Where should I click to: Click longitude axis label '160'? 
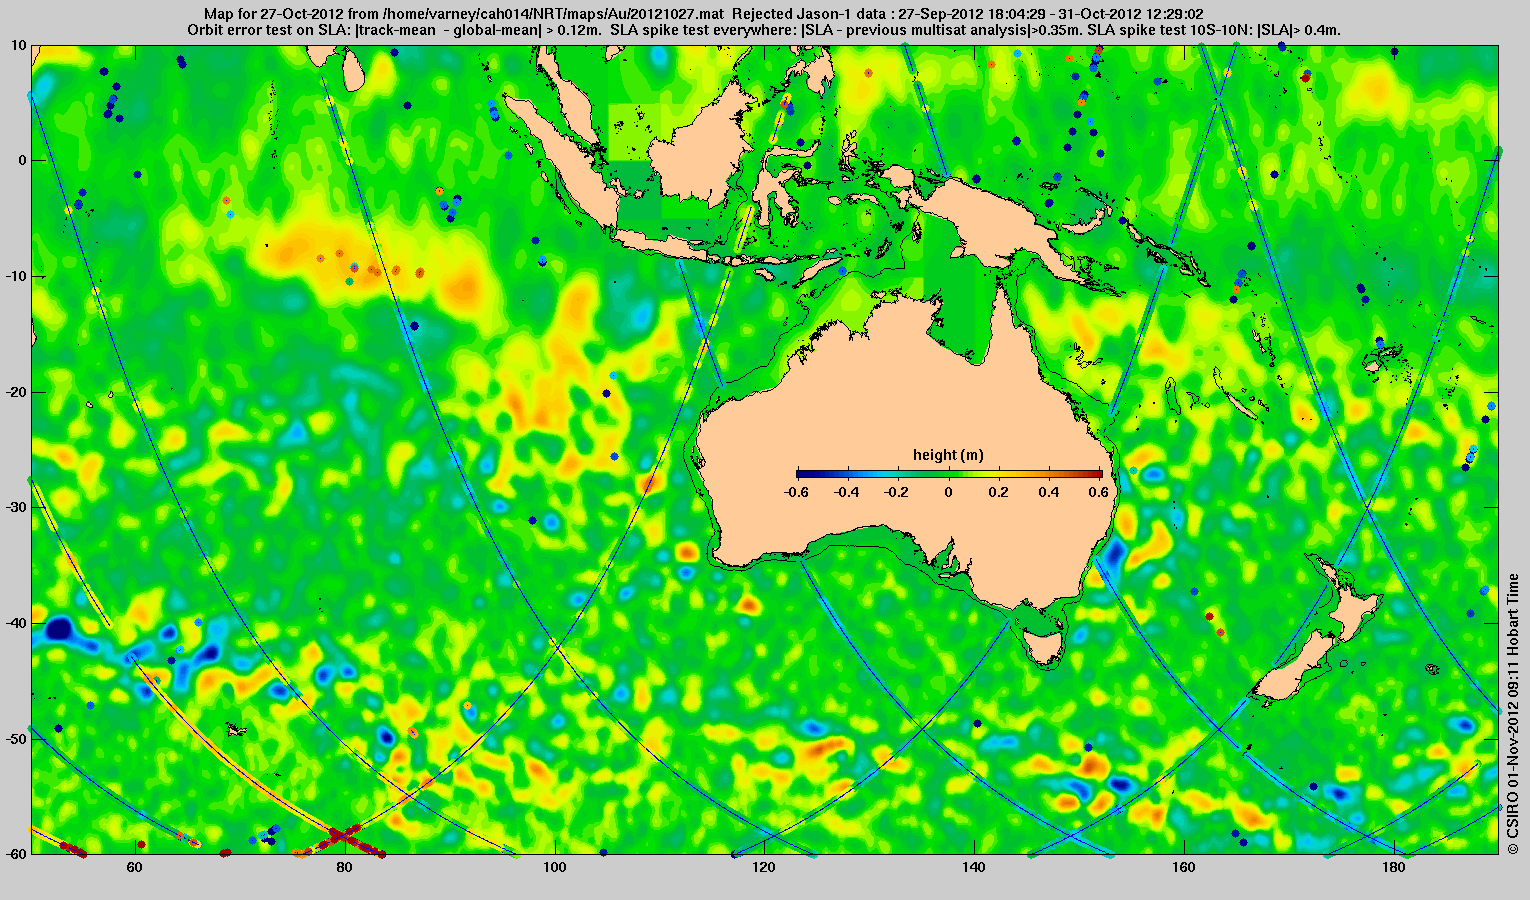pos(1183,867)
